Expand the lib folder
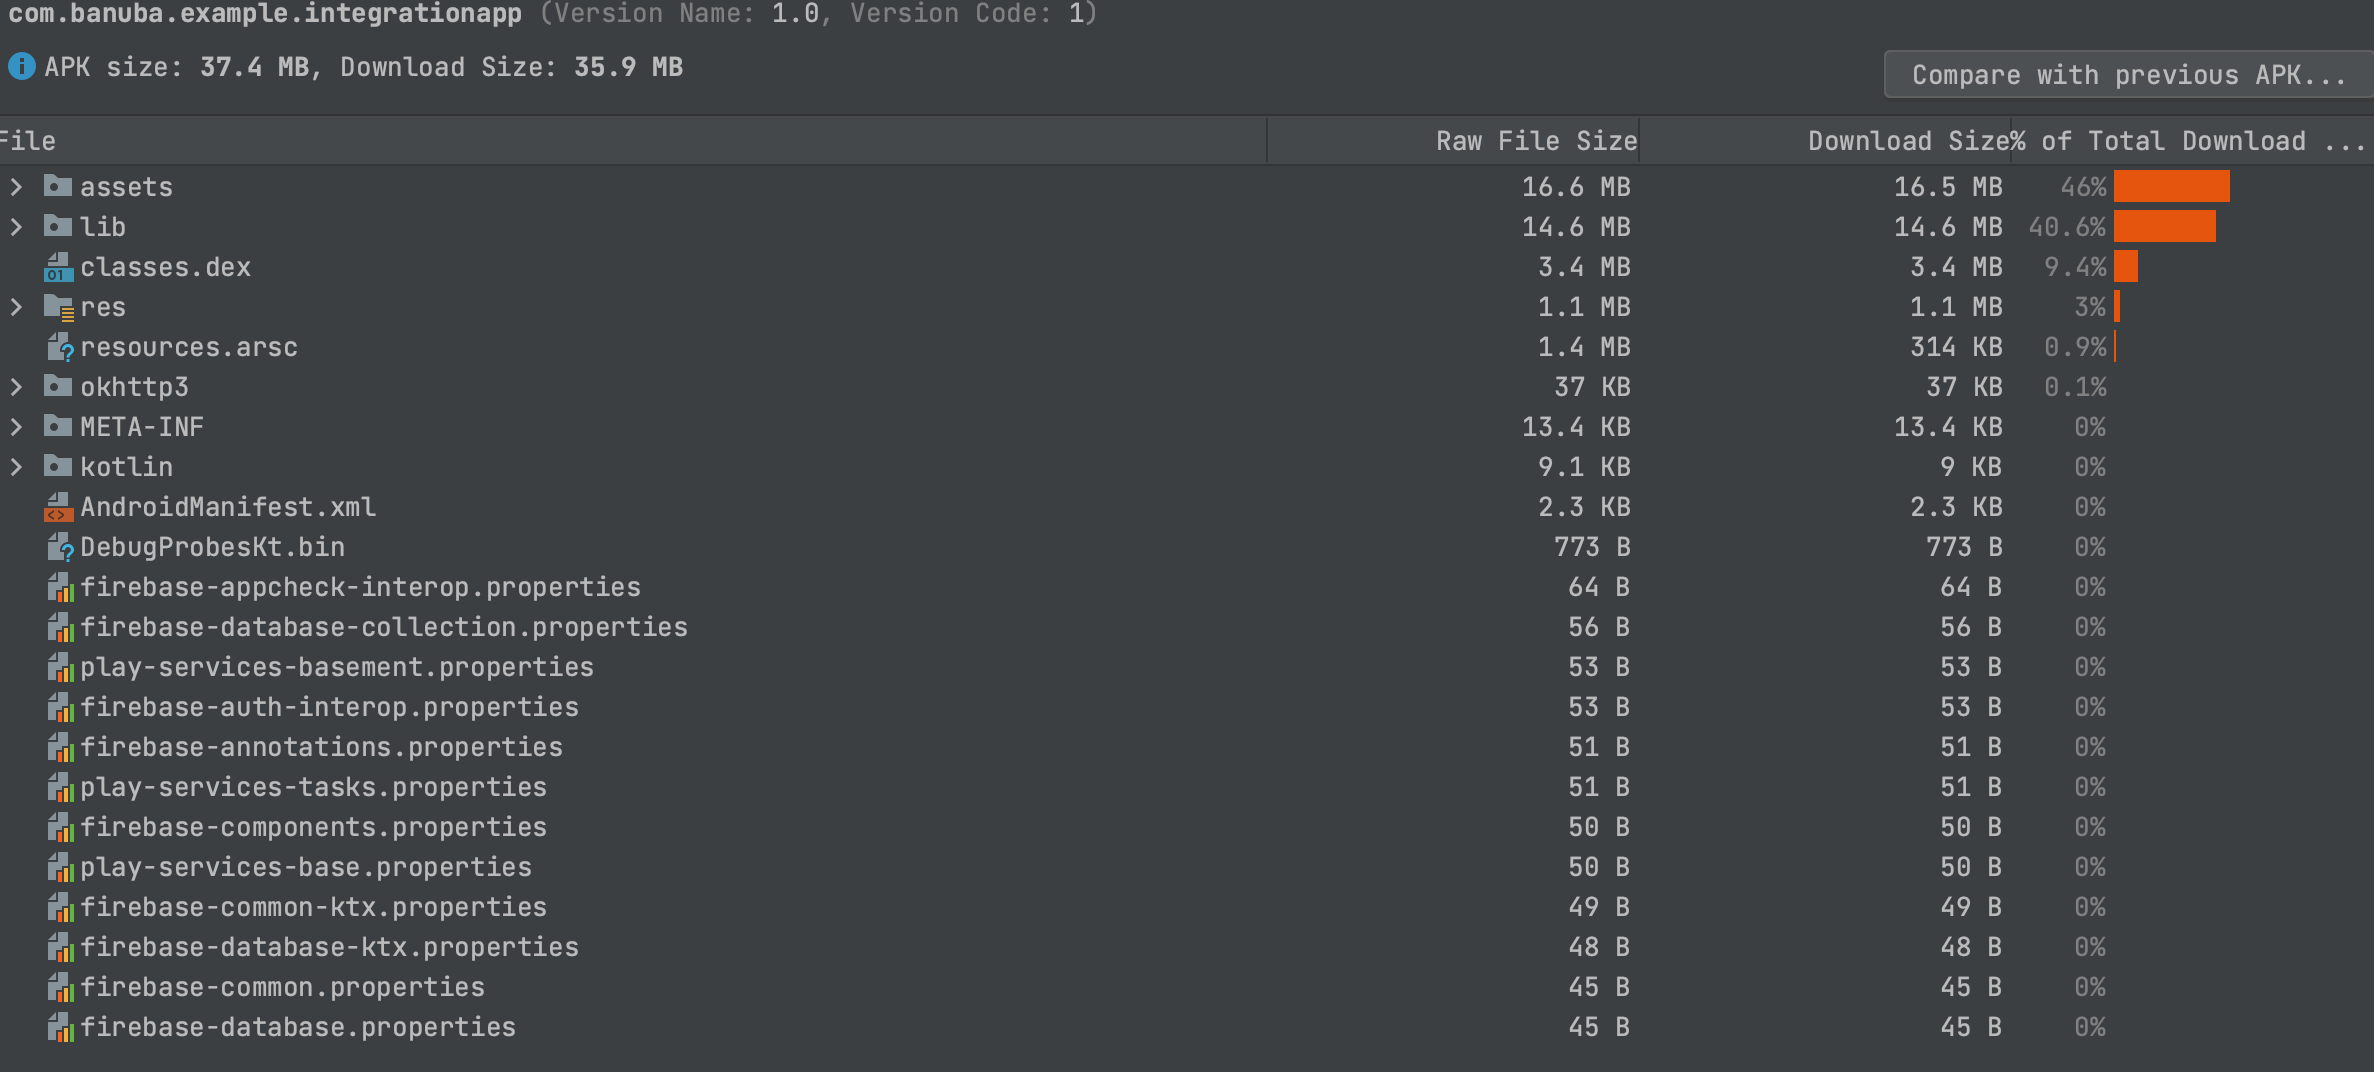 tap(16, 226)
